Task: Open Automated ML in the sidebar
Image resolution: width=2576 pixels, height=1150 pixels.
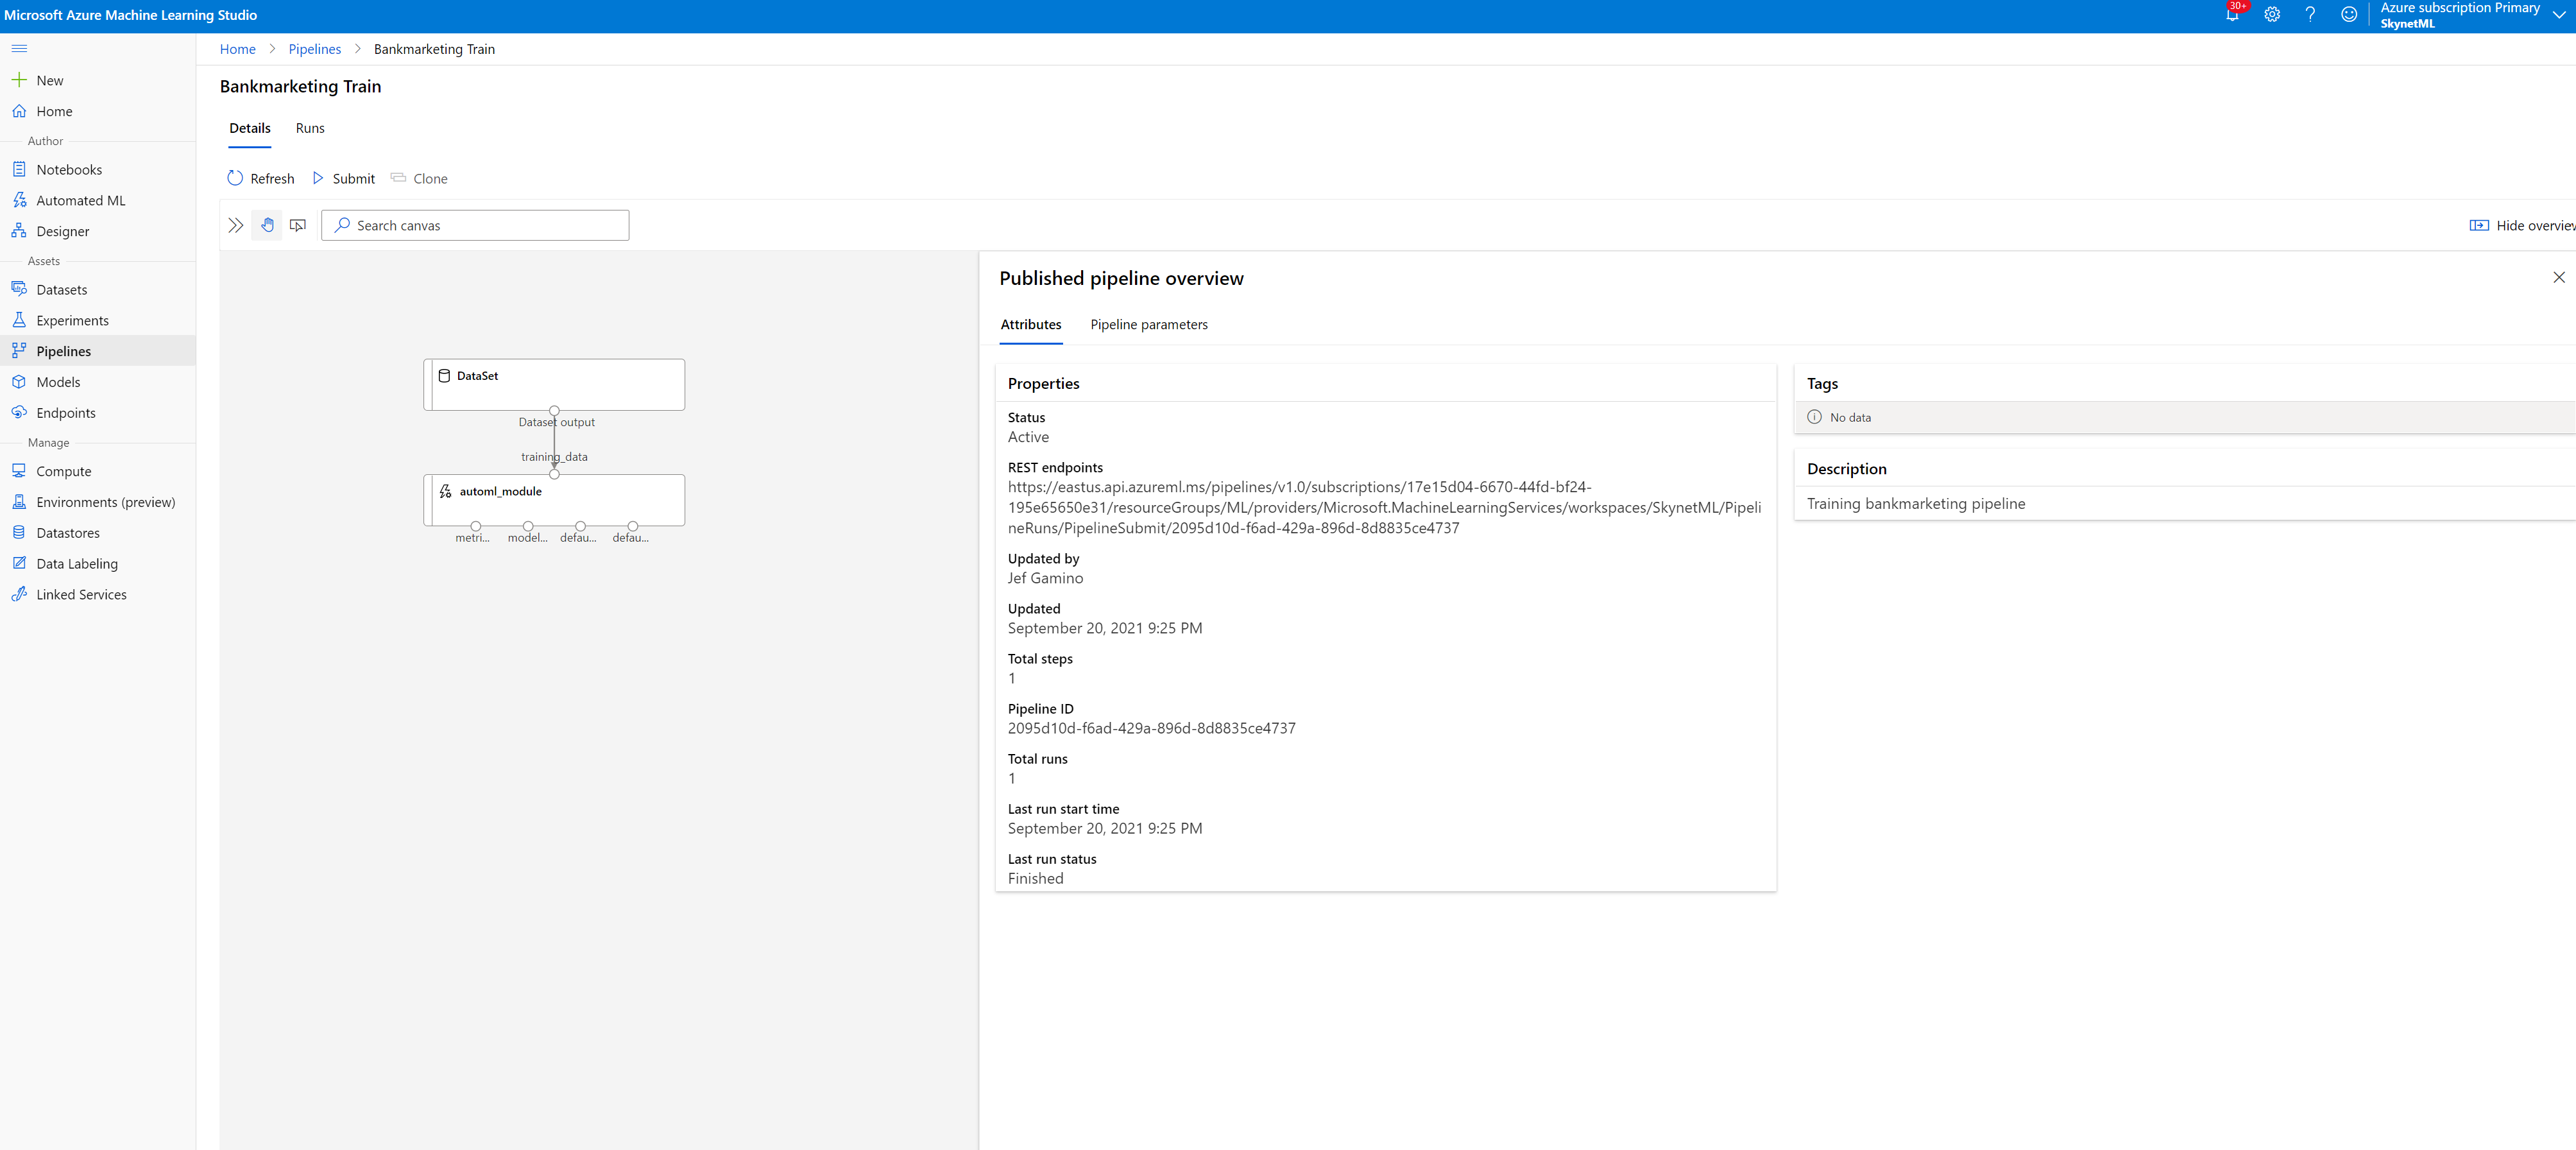Action: (x=80, y=200)
